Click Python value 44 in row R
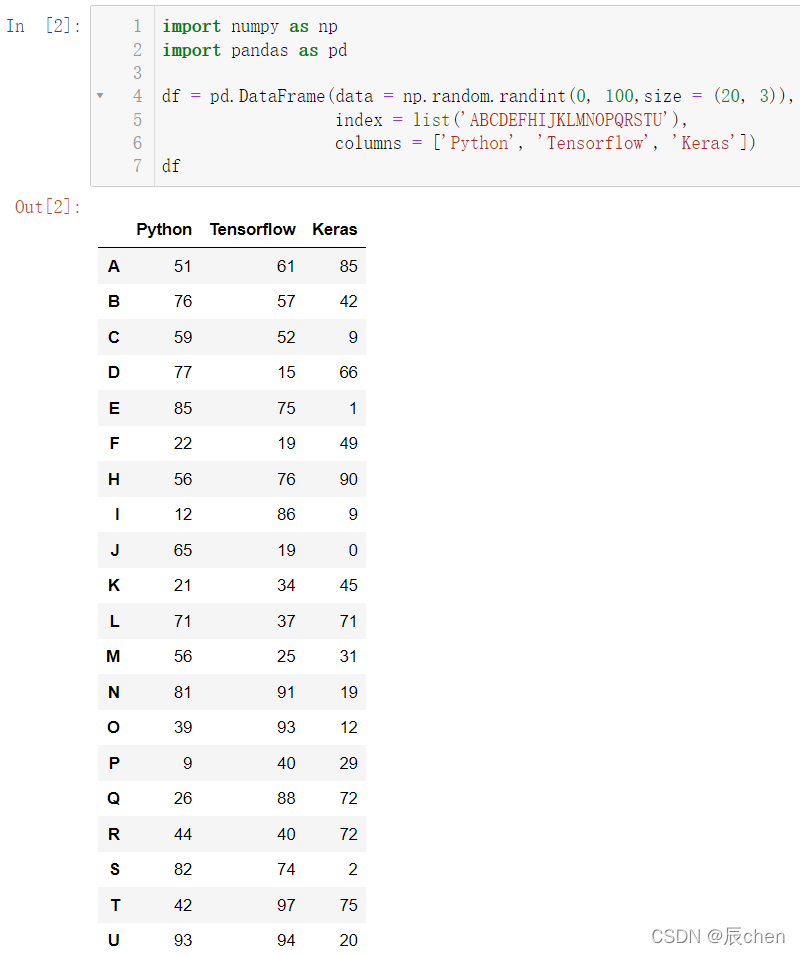This screenshot has height=955, width=800. pos(183,834)
